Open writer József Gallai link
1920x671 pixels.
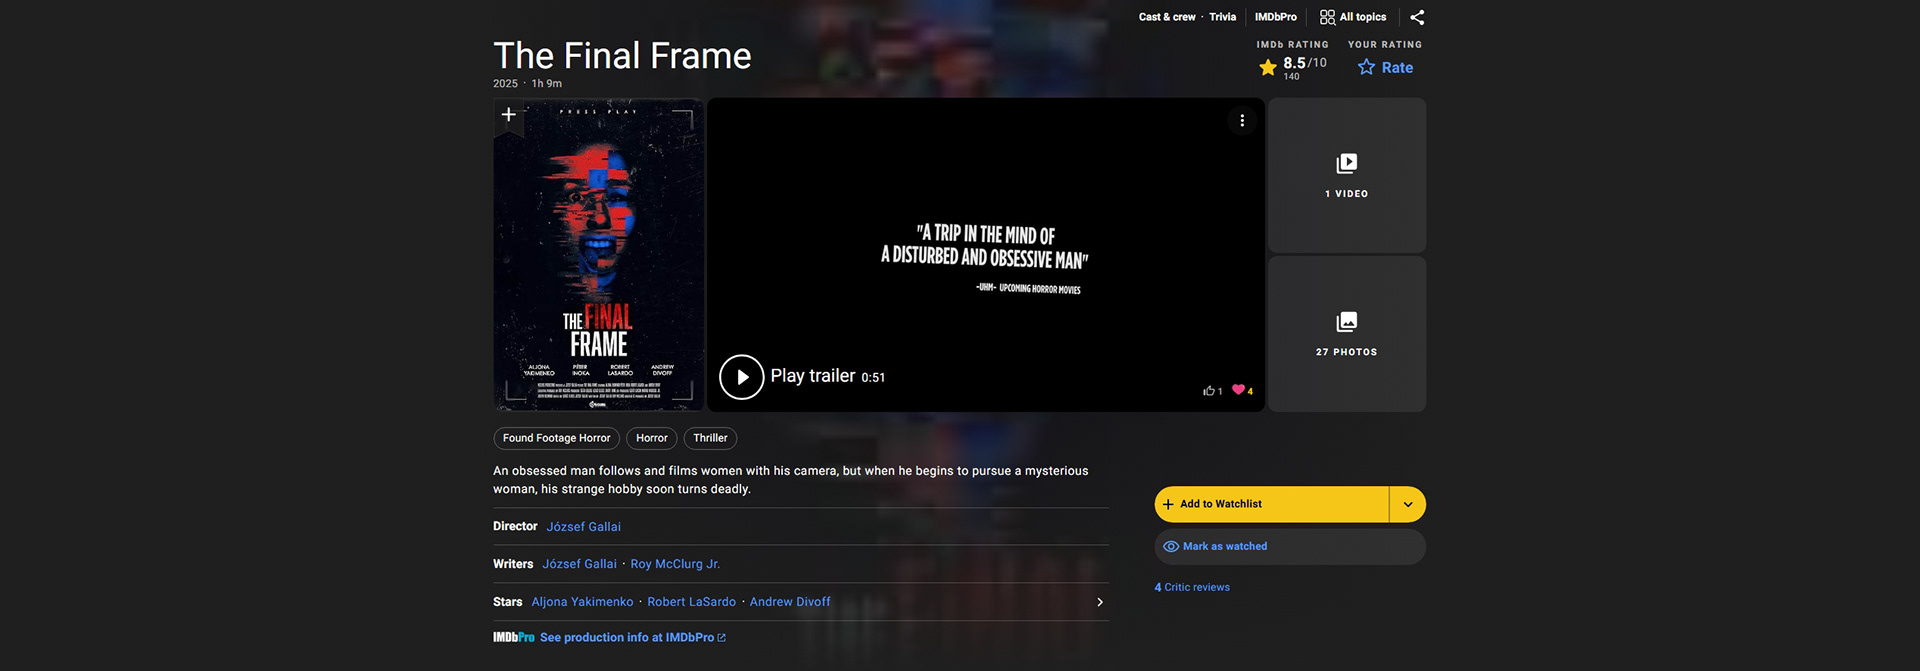pos(580,564)
